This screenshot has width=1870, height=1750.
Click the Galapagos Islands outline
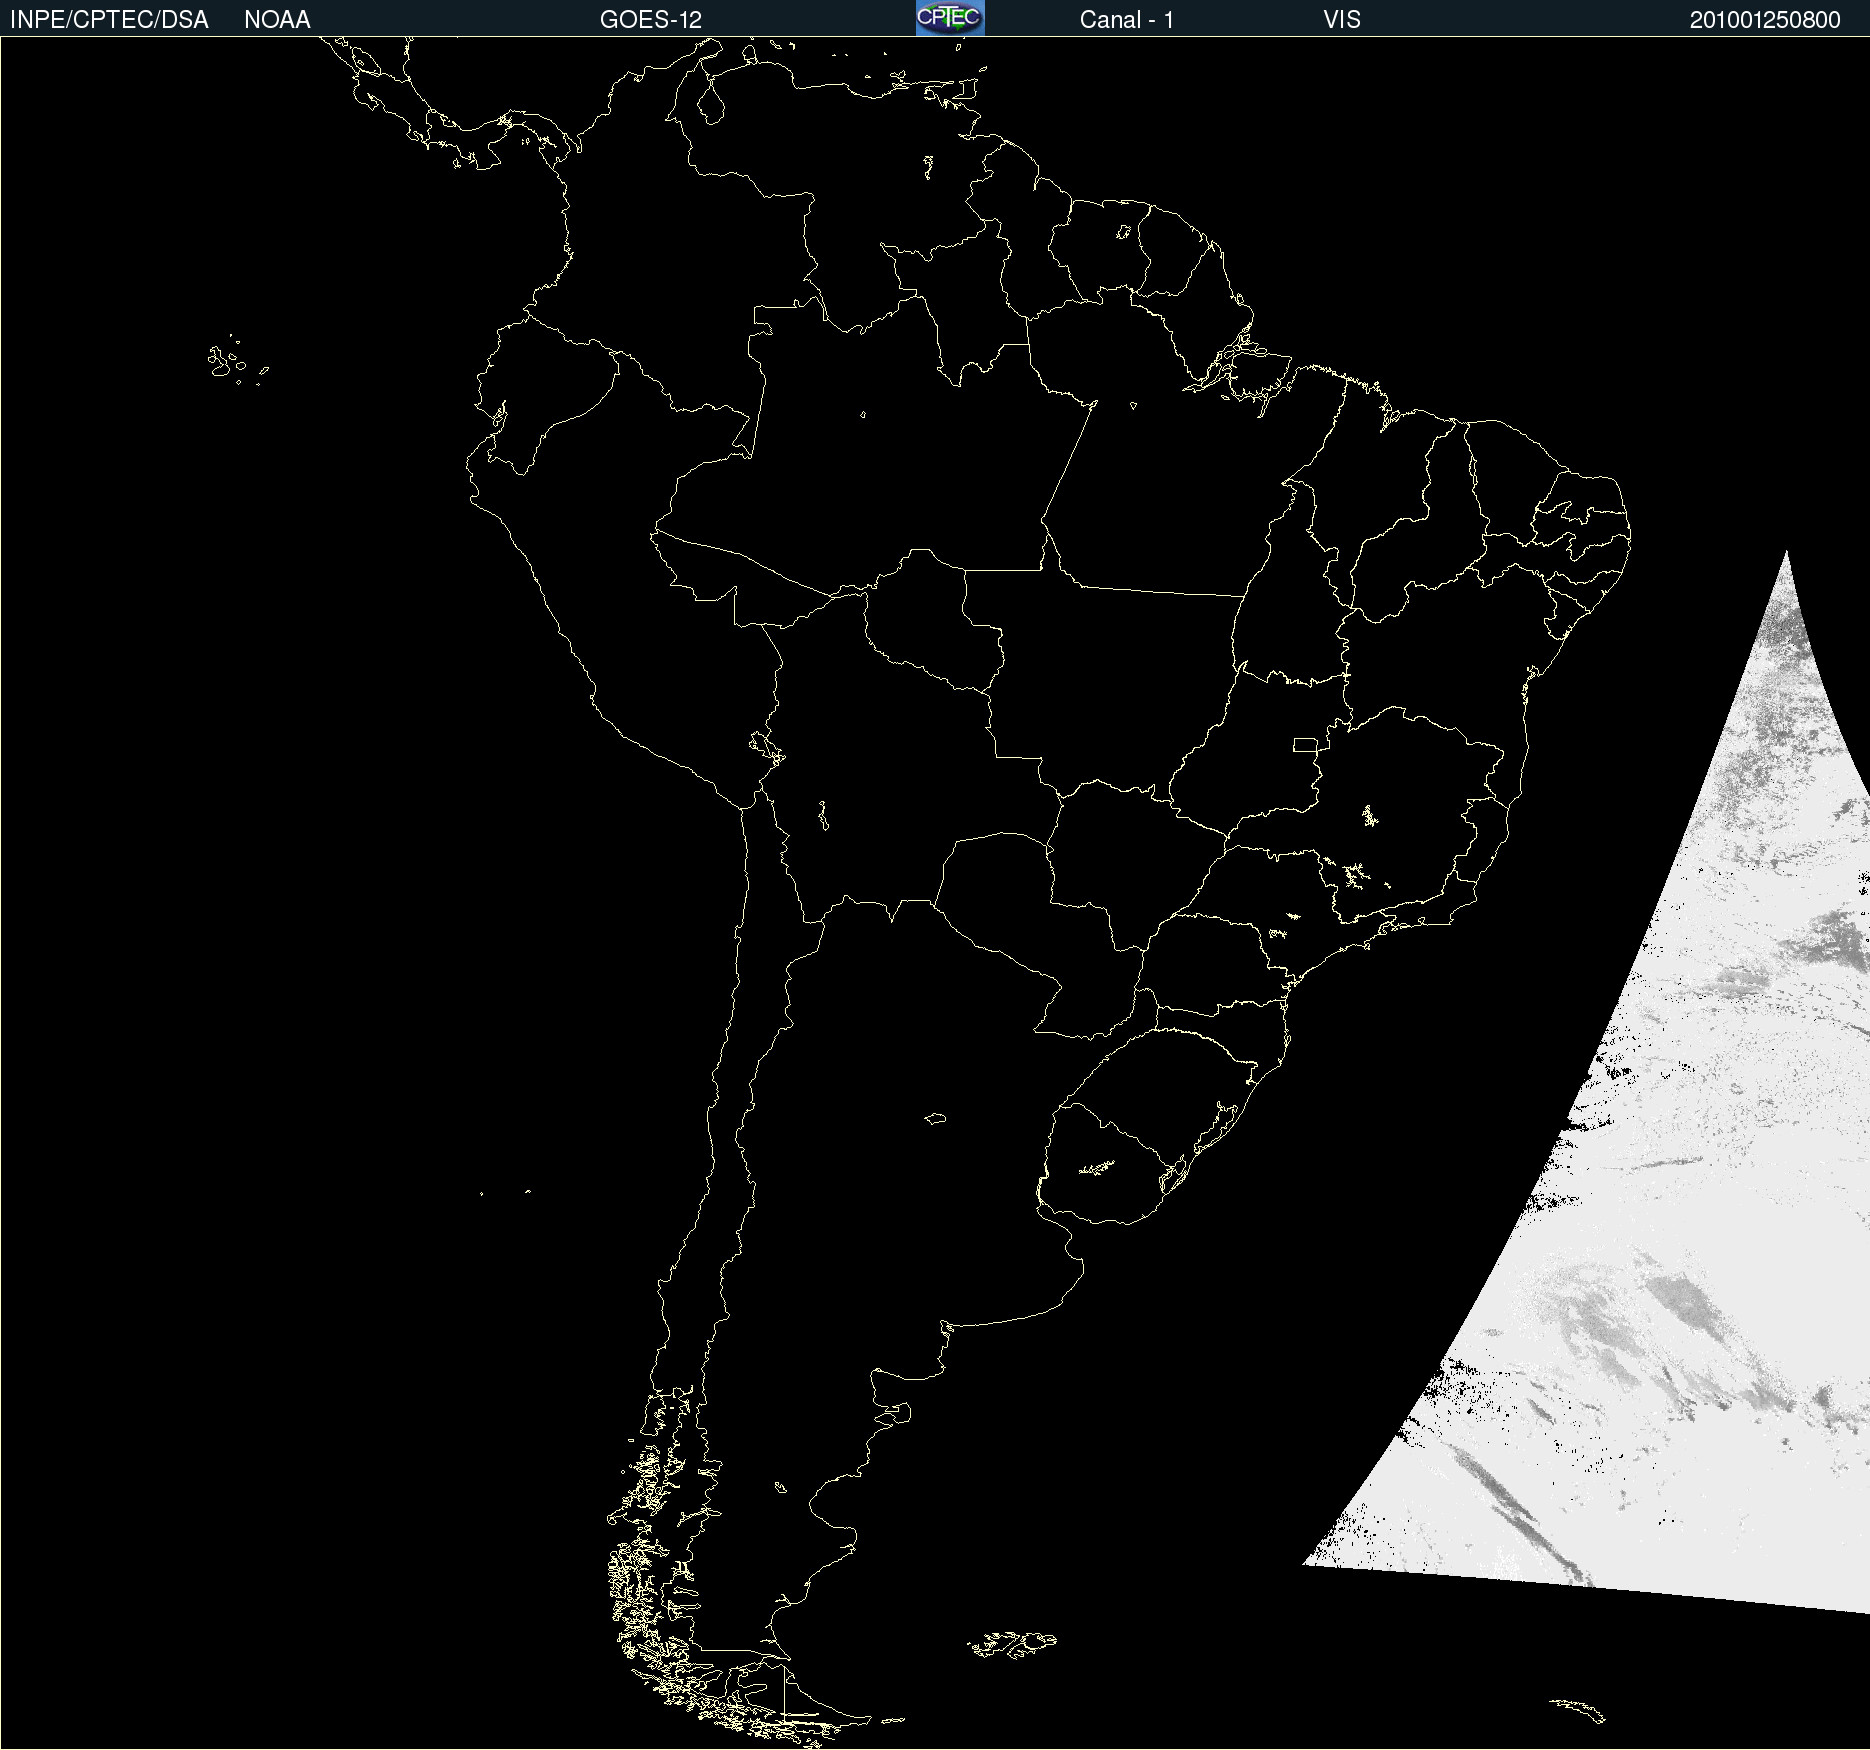(236, 360)
